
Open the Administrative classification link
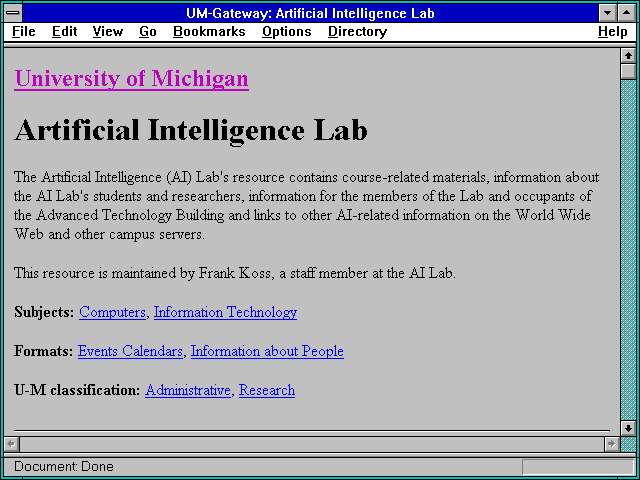[x=188, y=391]
